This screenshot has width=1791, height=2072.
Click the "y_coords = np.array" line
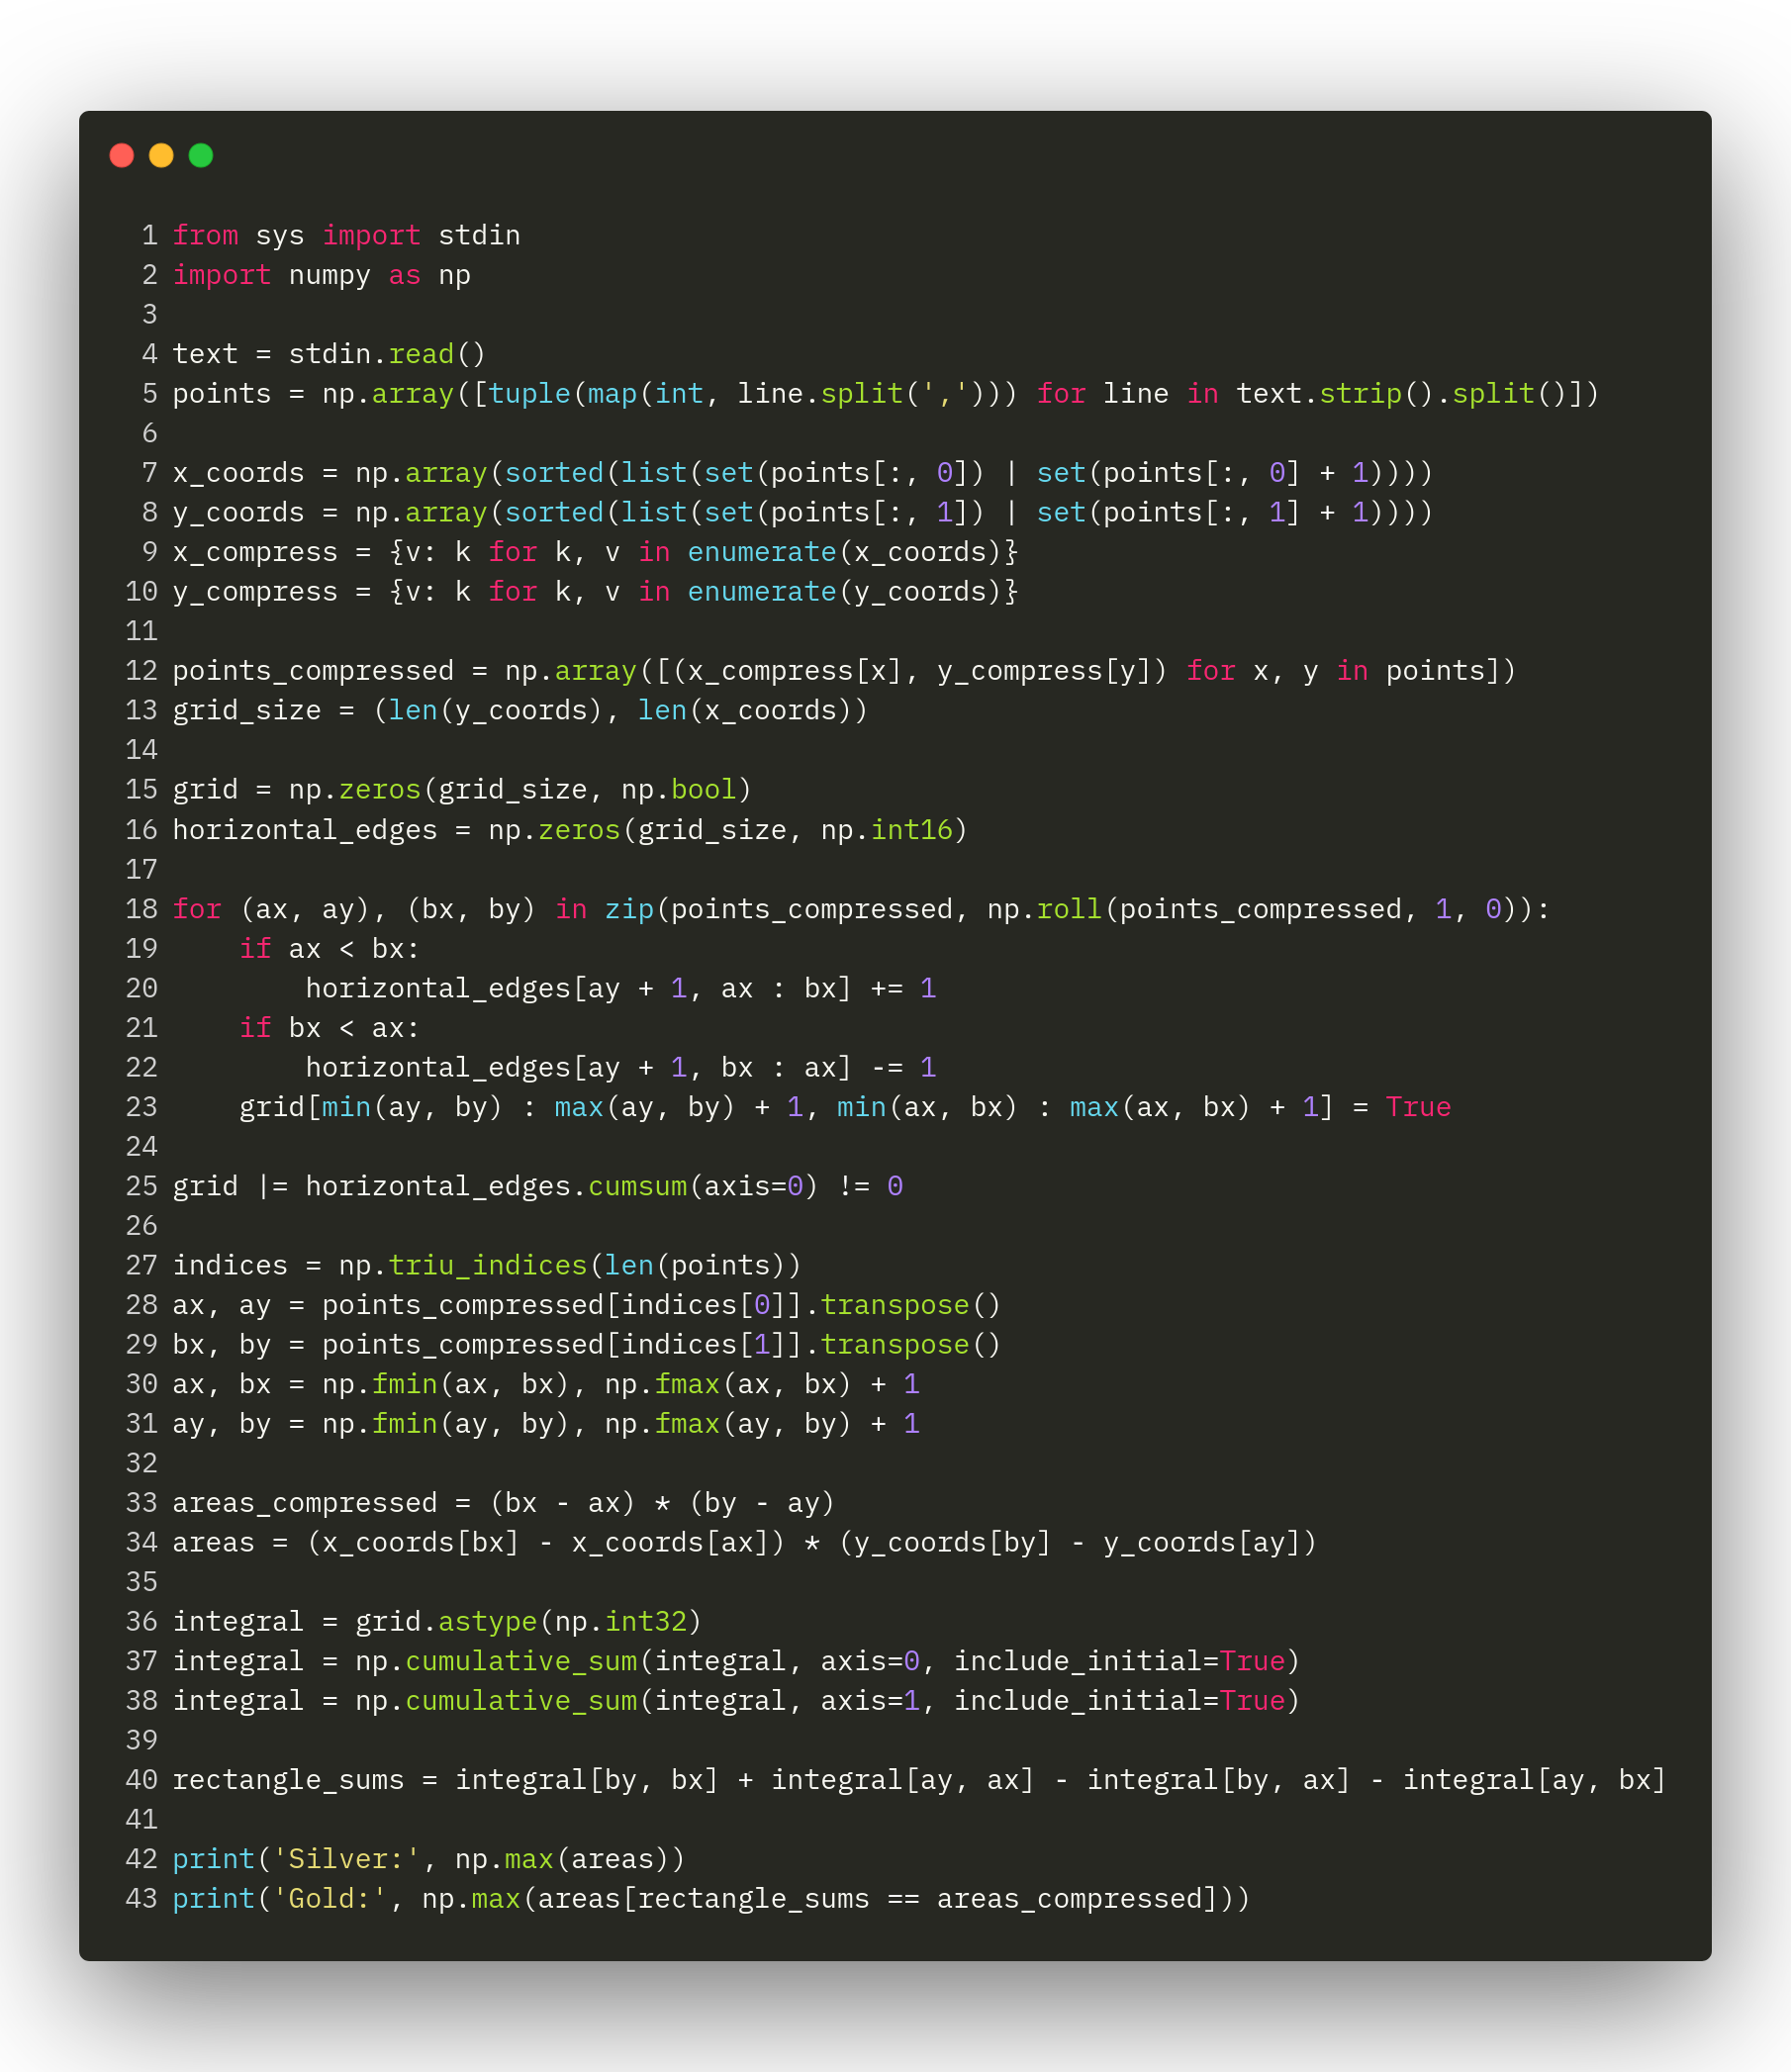(802, 513)
